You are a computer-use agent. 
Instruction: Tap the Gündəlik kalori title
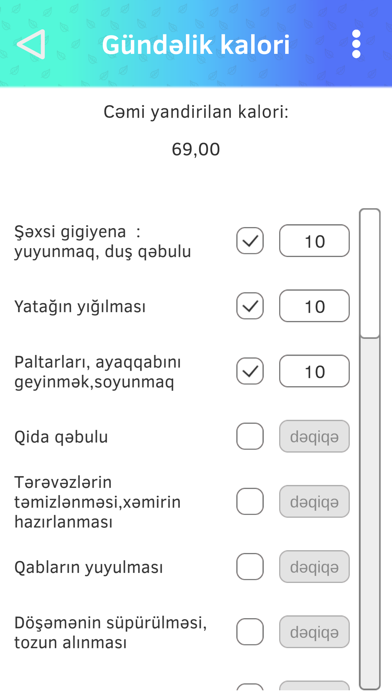point(196,45)
